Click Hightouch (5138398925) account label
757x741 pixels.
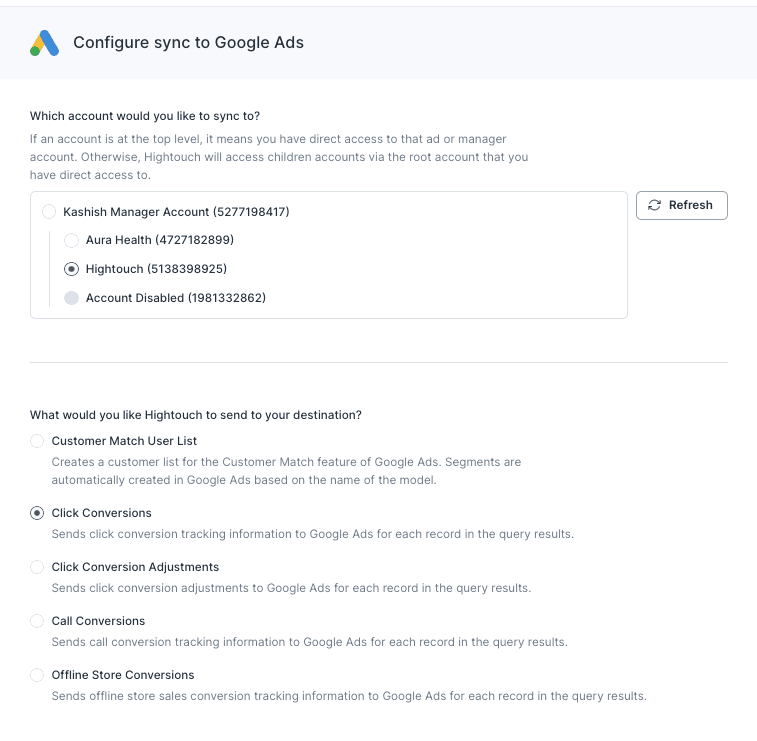point(156,269)
